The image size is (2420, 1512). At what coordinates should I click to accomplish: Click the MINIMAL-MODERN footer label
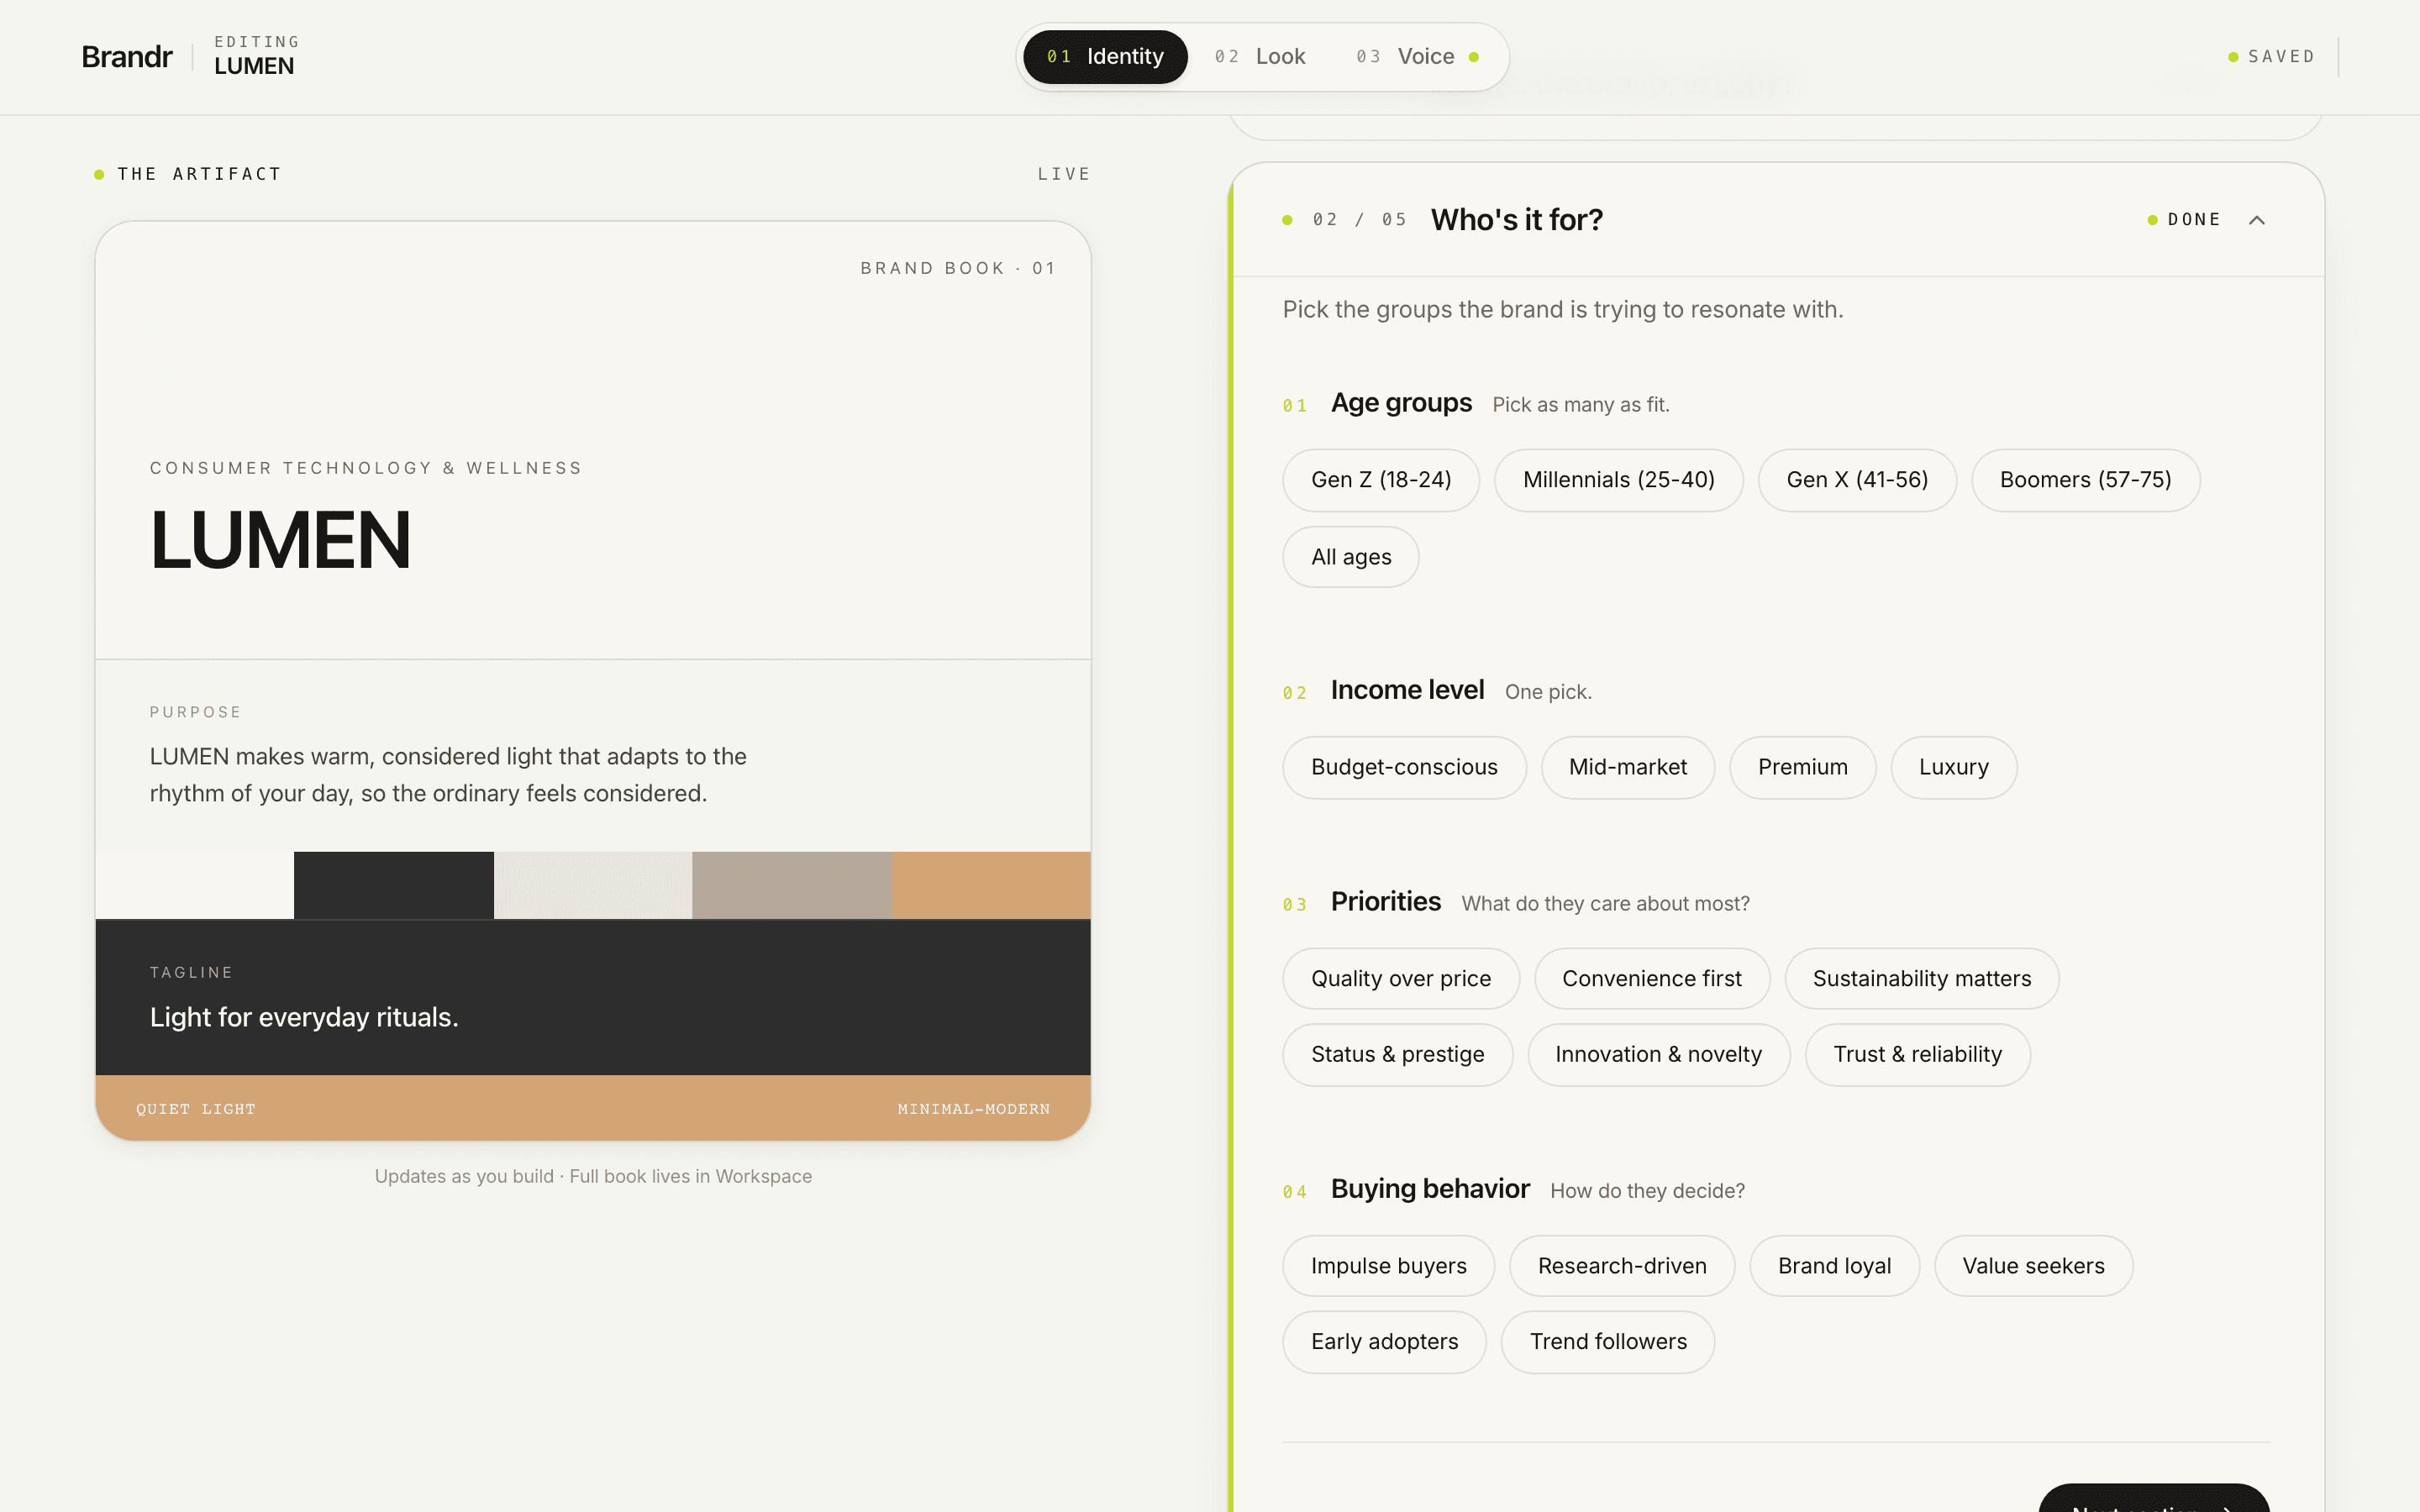pyautogui.click(x=974, y=1109)
